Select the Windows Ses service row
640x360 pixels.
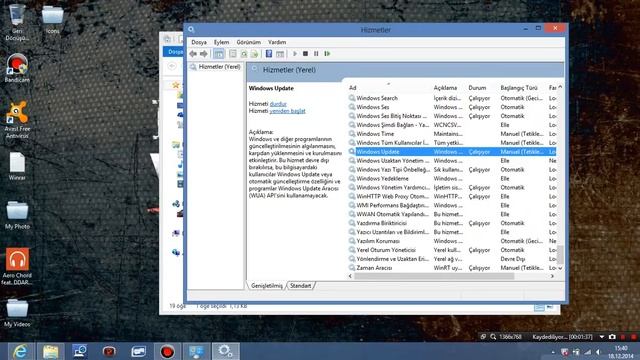451,107
